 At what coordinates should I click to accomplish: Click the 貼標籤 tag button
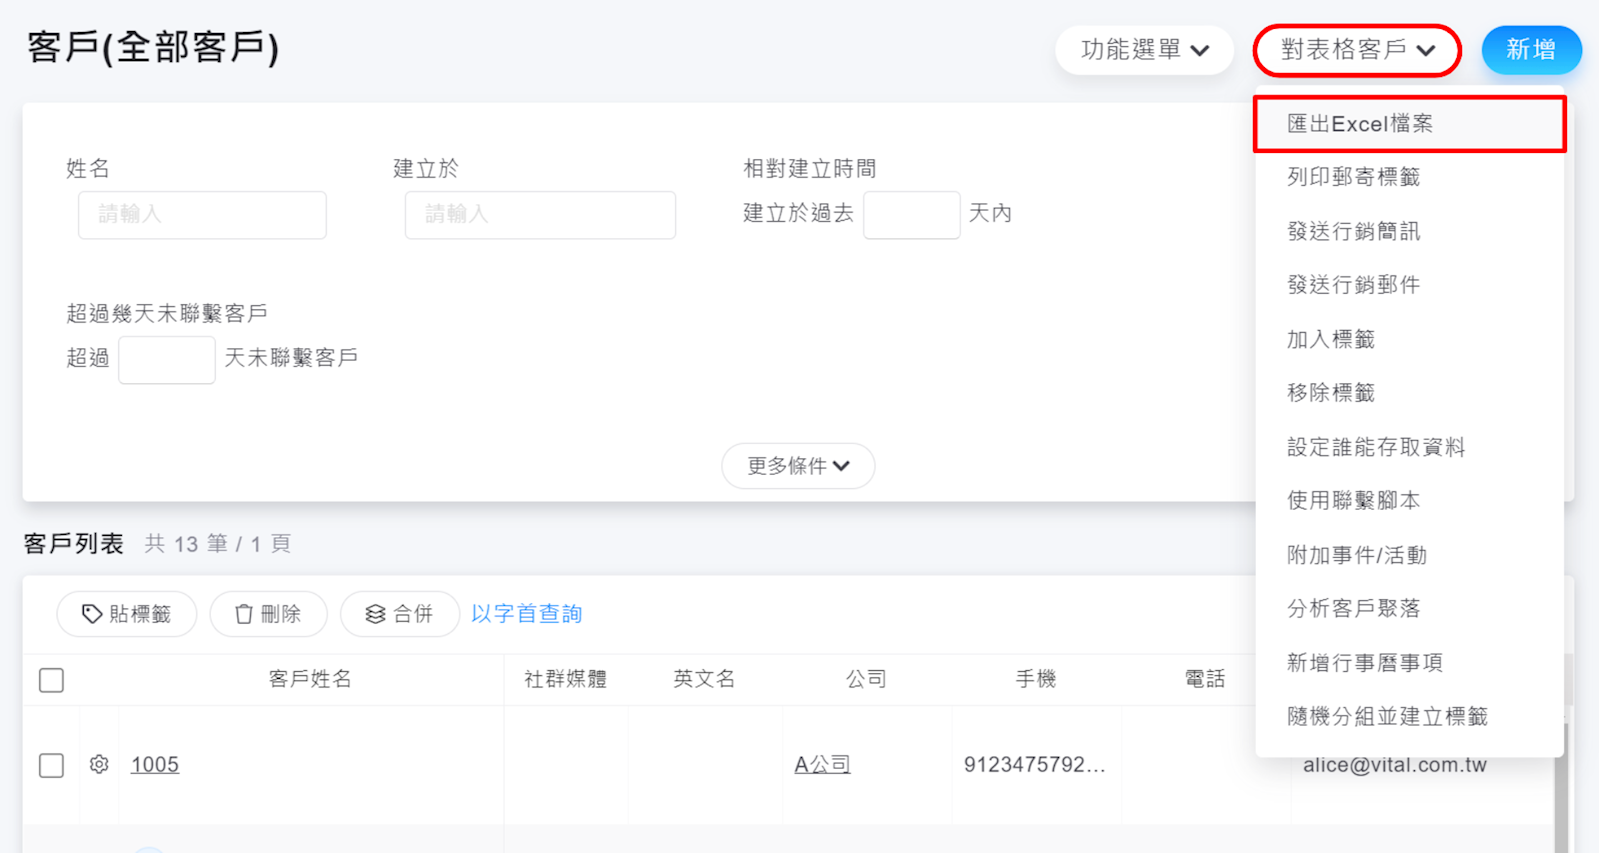click(127, 614)
